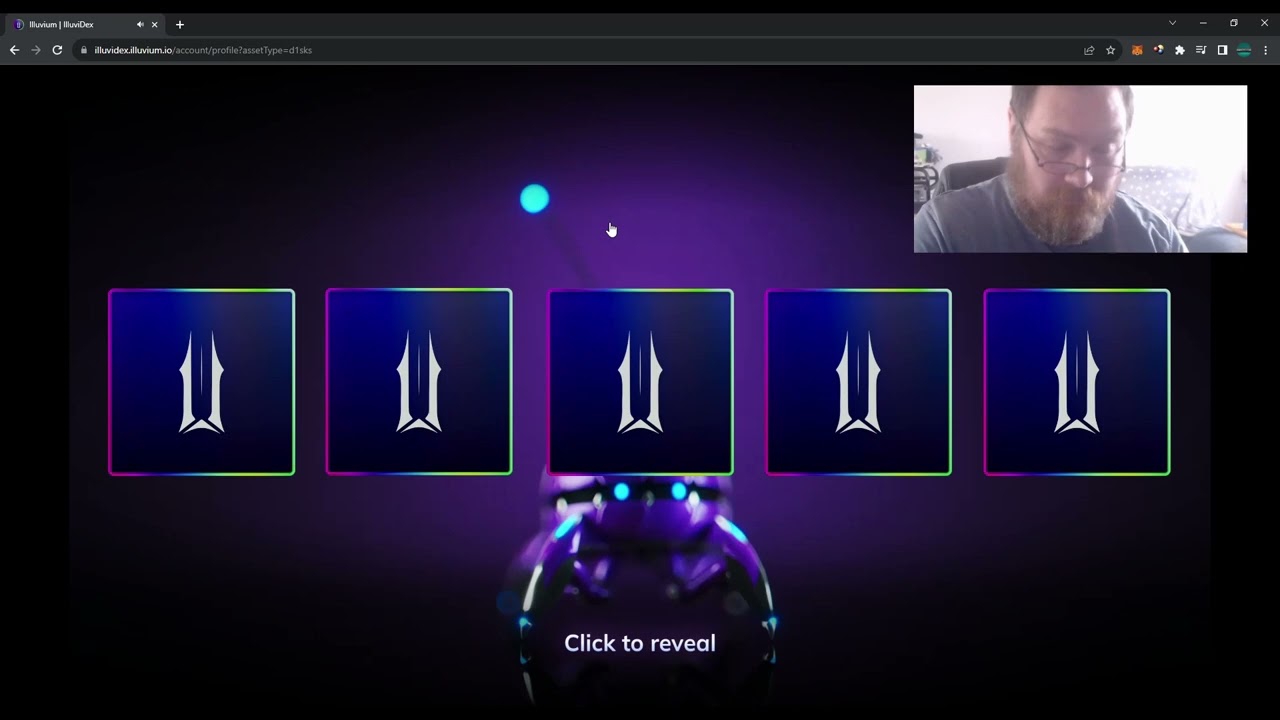Restore down the Chrome window

click(x=1233, y=23)
